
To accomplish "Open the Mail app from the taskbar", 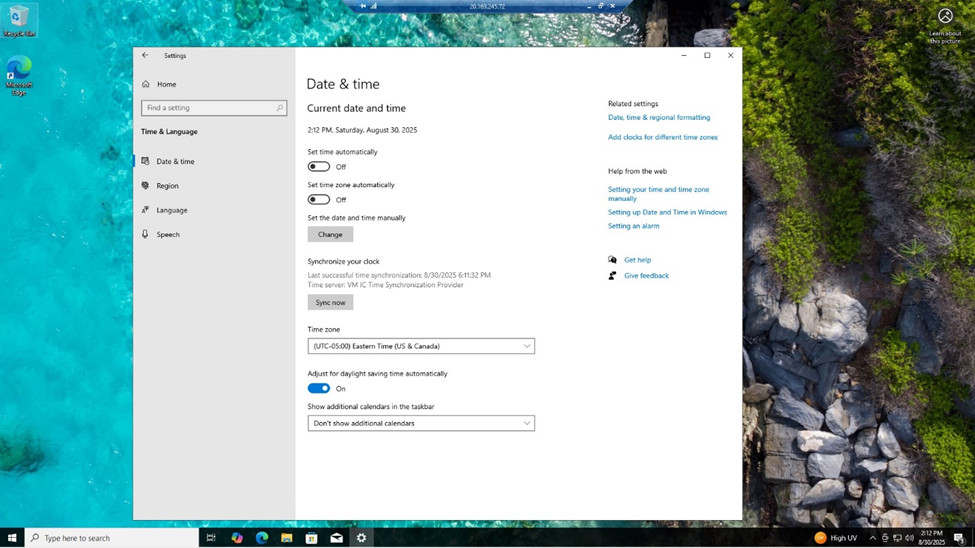I will pyautogui.click(x=337, y=538).
